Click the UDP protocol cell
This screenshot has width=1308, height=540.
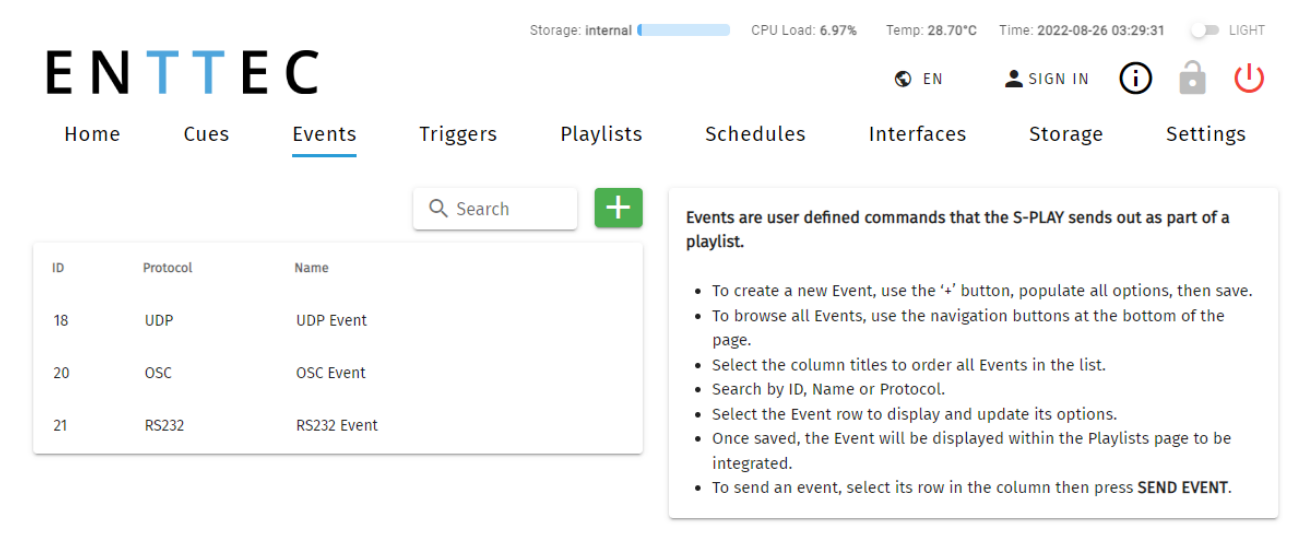point(158,321)
